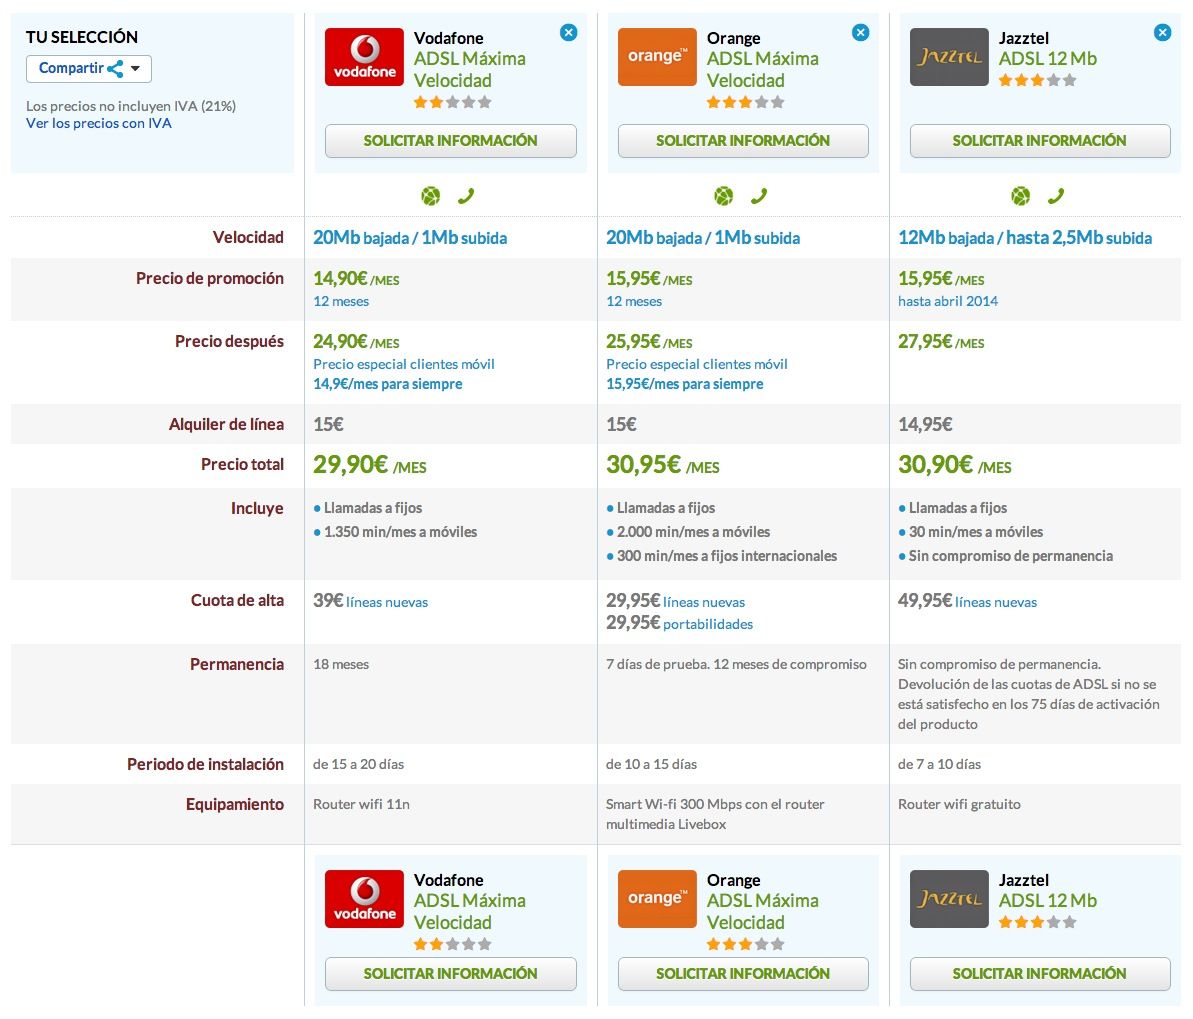
Task: Click '2.000 min/mes a móviles' text
Action: click(x=693, y=532)
